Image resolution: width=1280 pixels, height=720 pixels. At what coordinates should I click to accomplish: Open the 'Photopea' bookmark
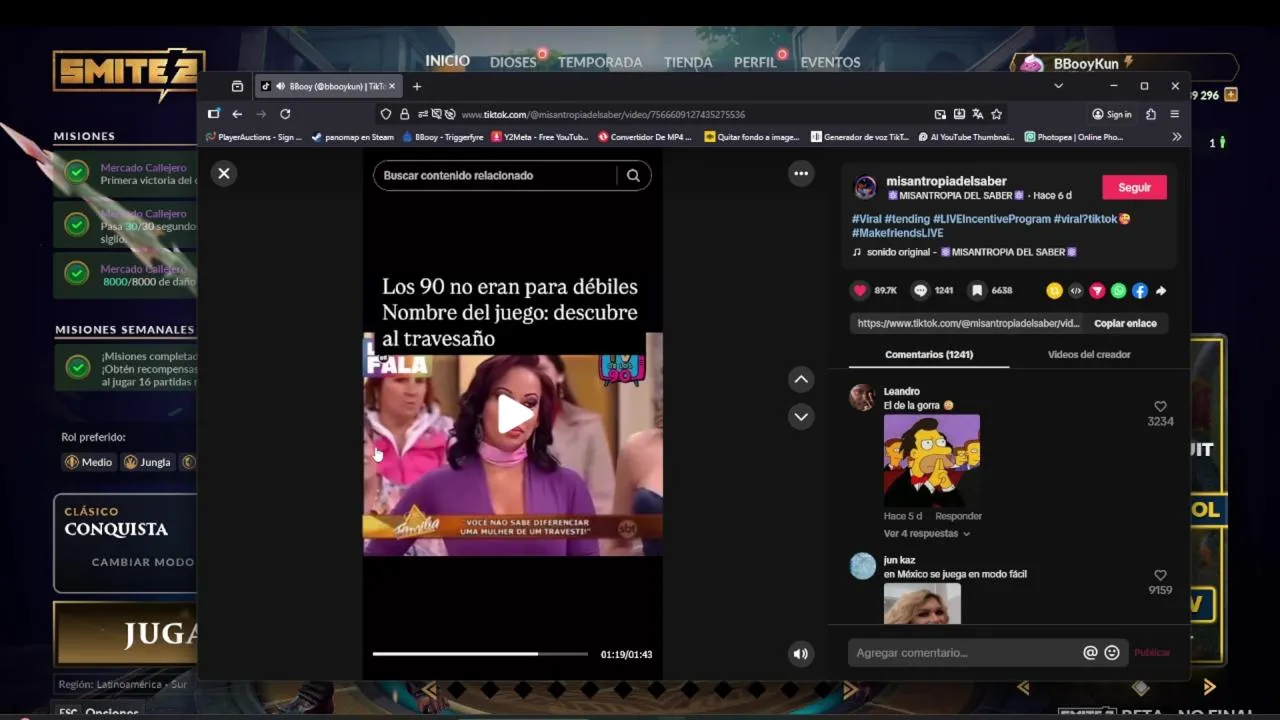click(1074, 137)
